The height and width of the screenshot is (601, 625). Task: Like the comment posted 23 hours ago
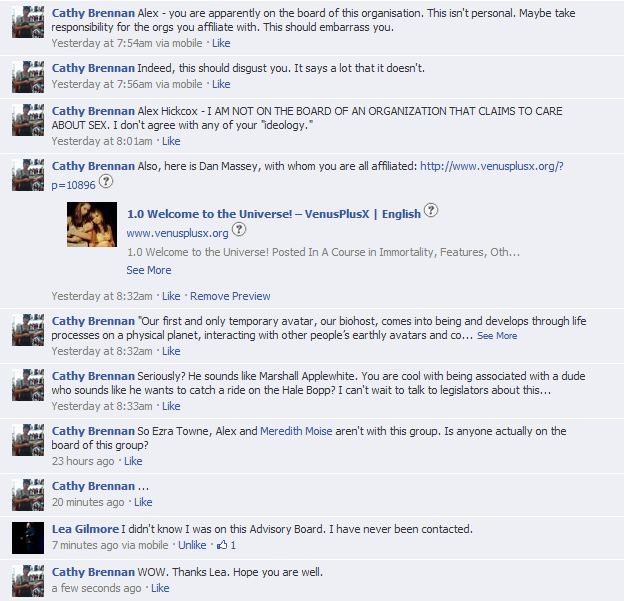coord(133,461)
